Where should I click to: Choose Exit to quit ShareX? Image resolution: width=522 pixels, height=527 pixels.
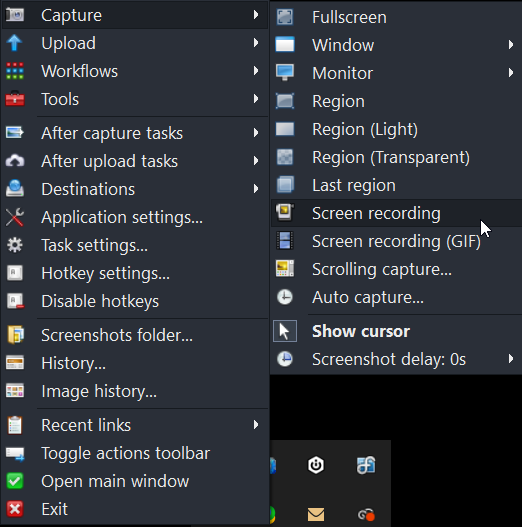coord(135,509)
